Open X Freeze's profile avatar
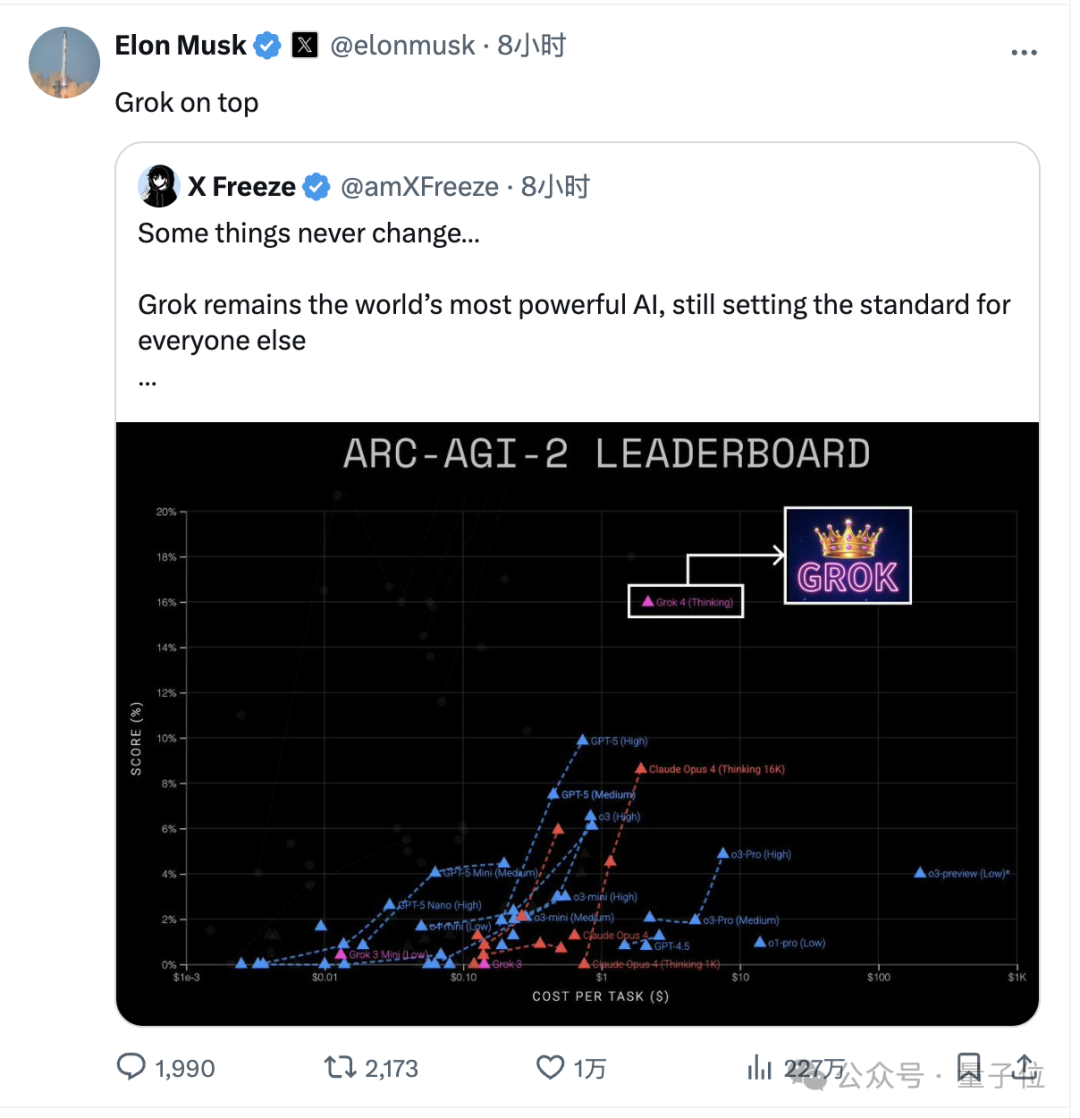The image size is (1080, 1118). [159, 186]
